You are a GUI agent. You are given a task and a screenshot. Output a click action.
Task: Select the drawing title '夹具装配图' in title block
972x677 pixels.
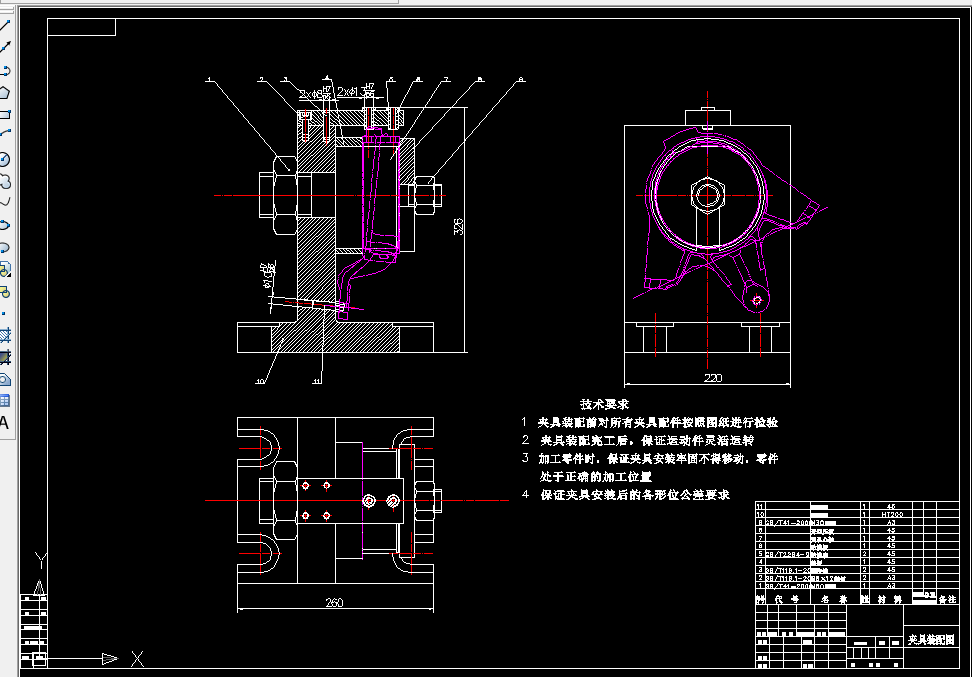(x=931, y=640)
